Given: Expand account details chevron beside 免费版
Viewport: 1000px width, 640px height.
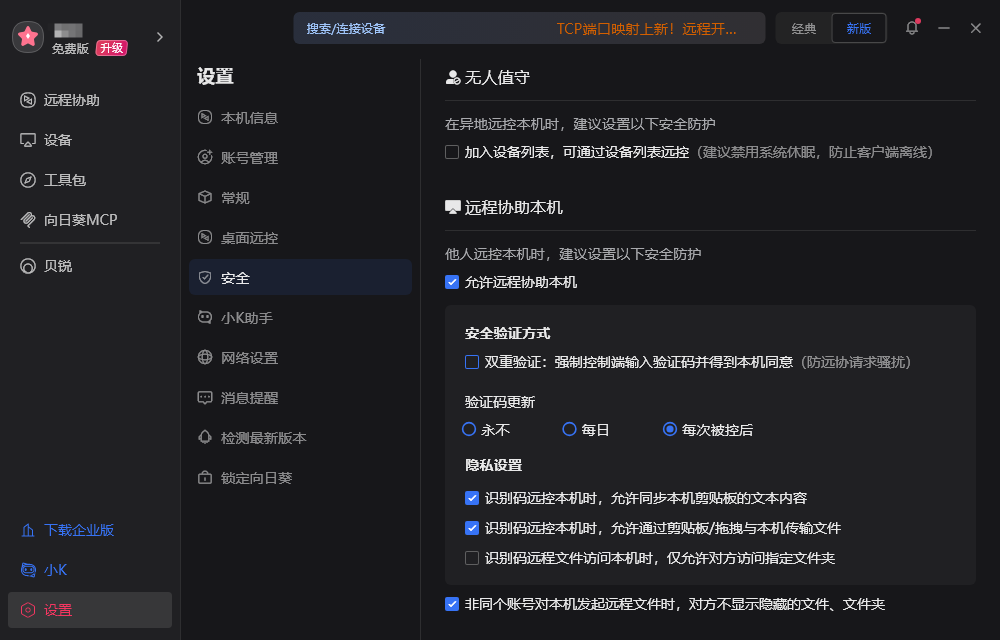Looking at the screenshot, I should click(159, 37).
